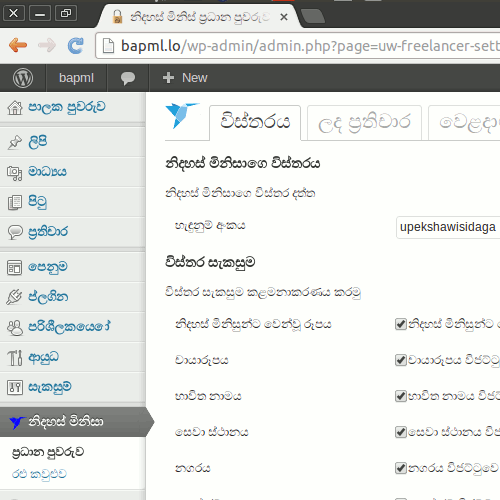Open bapml site menu in admin bar
The height and width of the screenshot is (500, 500).
pos(76,78)
